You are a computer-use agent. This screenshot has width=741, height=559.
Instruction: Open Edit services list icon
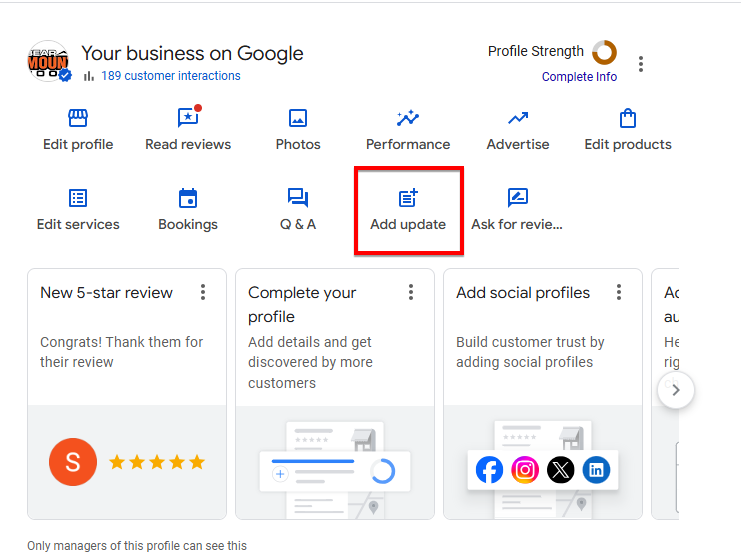coord(78,198)
